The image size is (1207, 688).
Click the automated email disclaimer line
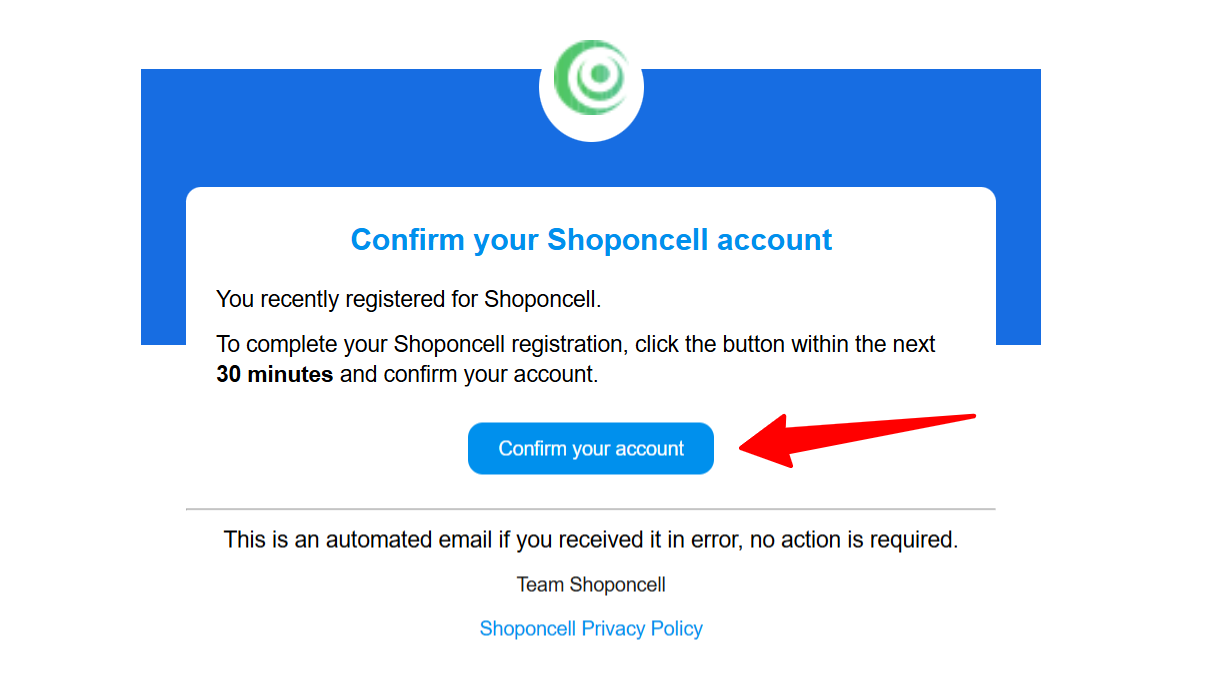tap(591, 539)
